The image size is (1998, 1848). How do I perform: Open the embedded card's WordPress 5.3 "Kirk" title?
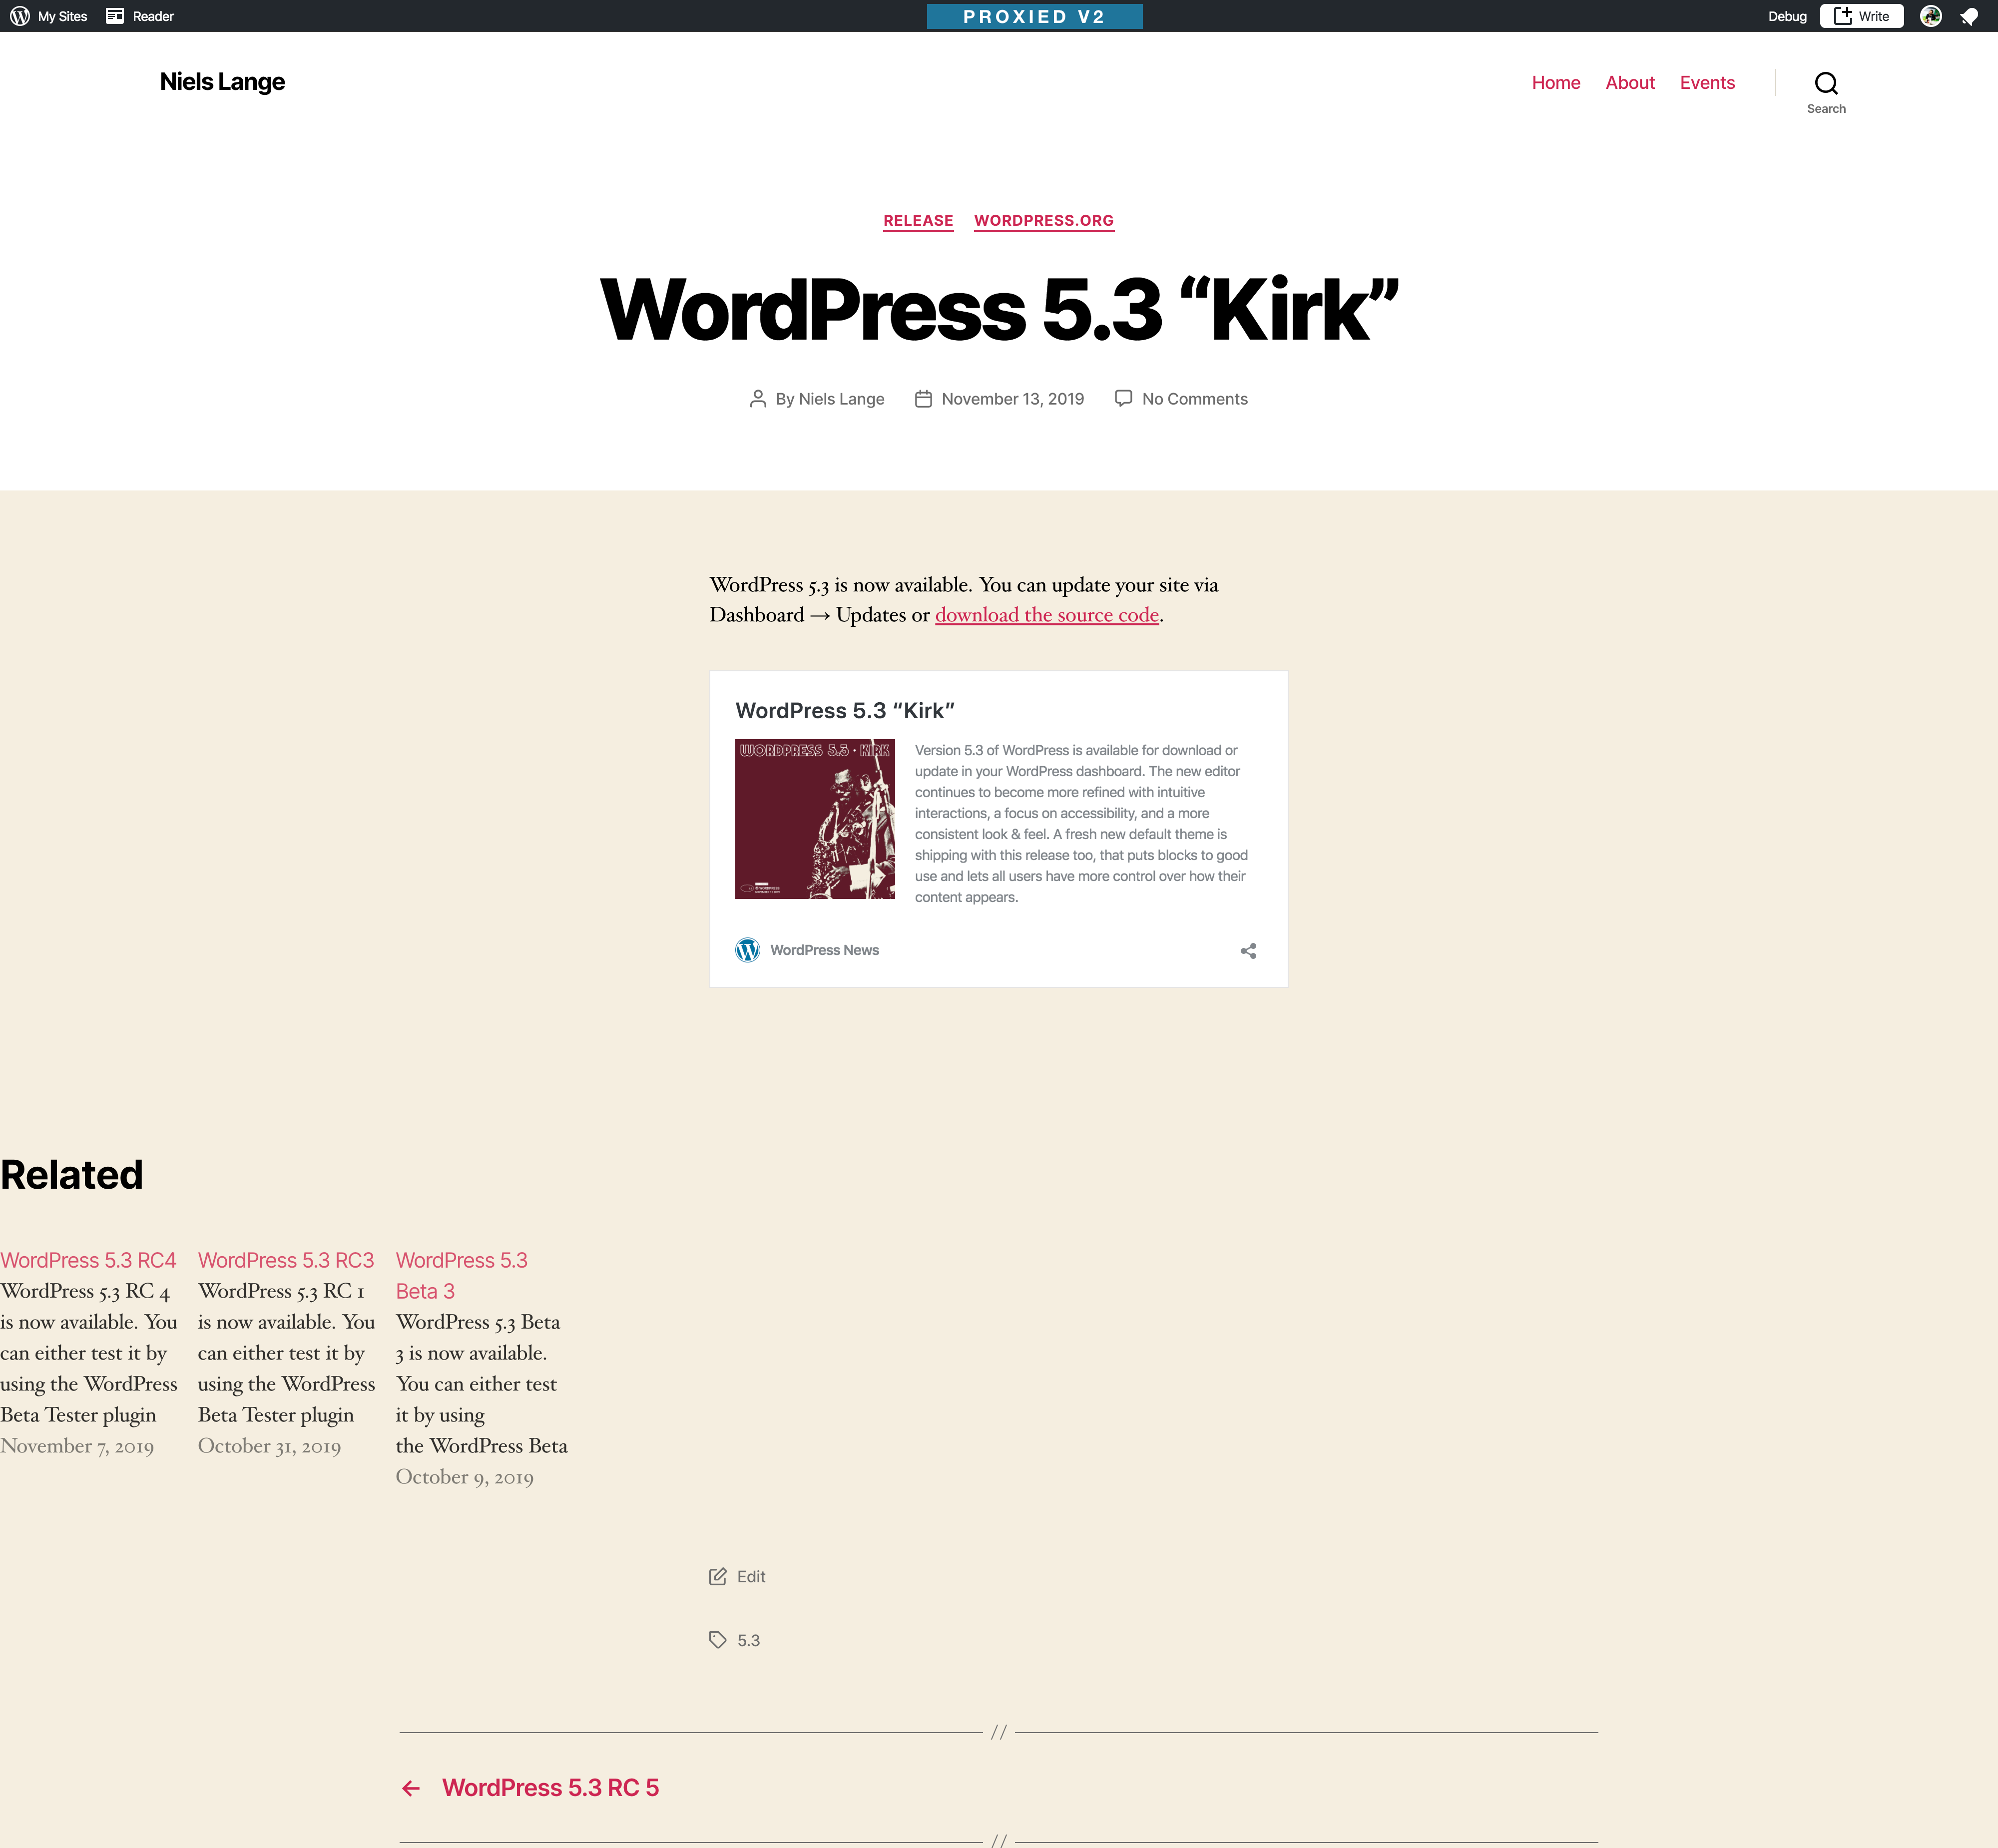(x=845, y=711)
